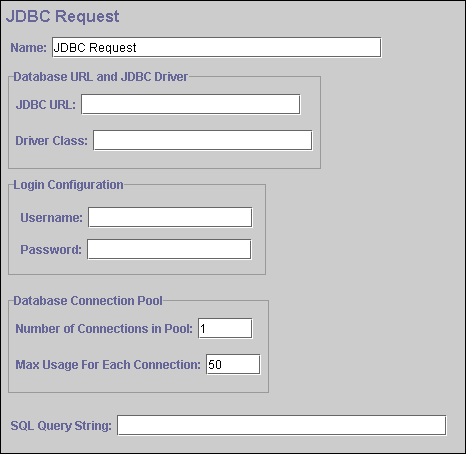This screenshot has height=454, width=466.
Task: Click the Driver Class label
Action: pos(52,141)
